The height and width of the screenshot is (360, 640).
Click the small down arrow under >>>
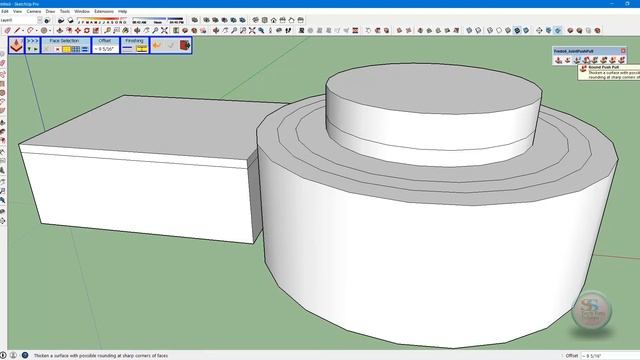(x=29, y=49)
